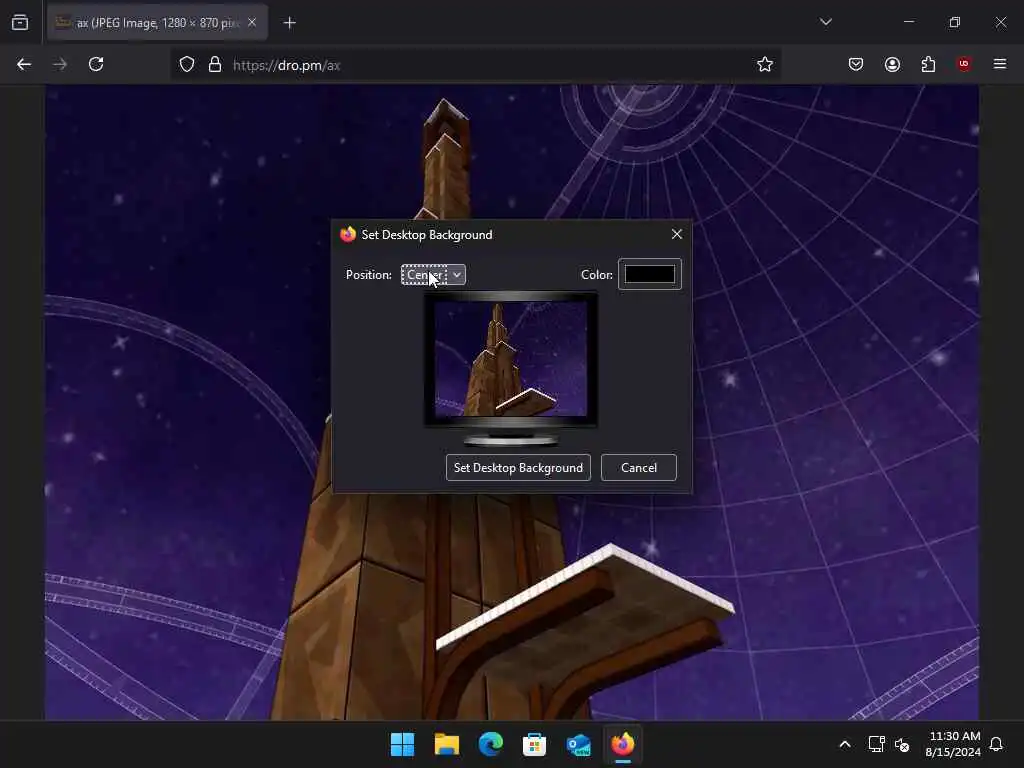Image resolution: width=1024 pixels, height=768 pixels.
Task: Open a new tab with plus icon
Action: [x=289, y=23]
